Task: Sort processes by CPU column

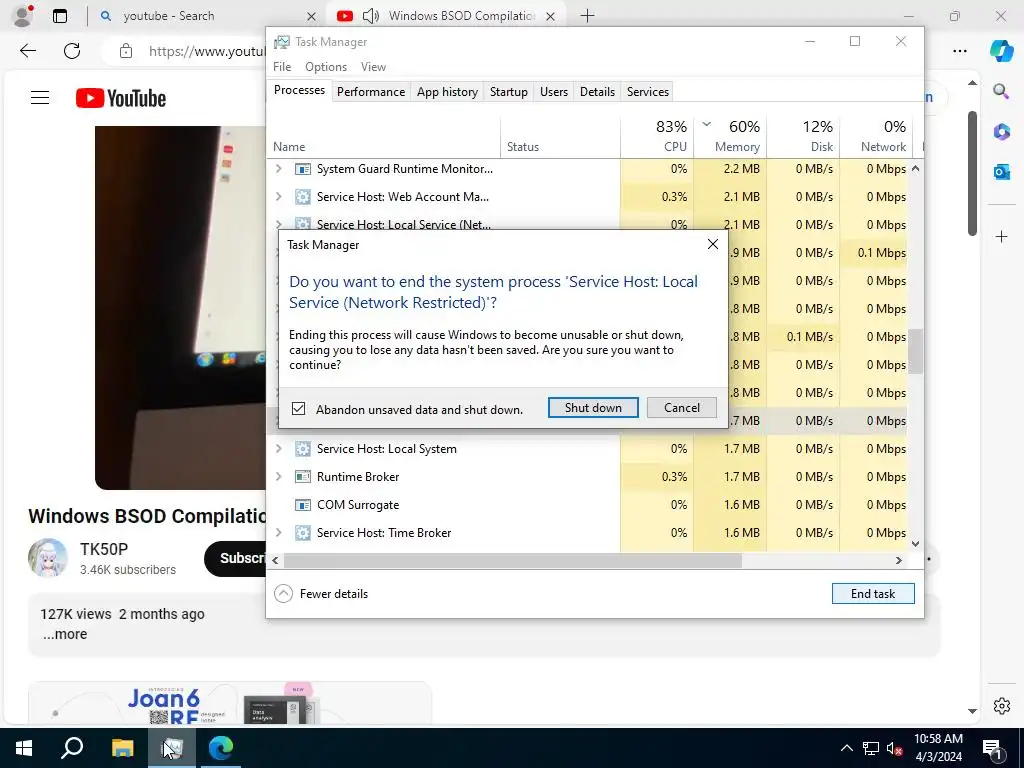Action: tap(657, 136)
